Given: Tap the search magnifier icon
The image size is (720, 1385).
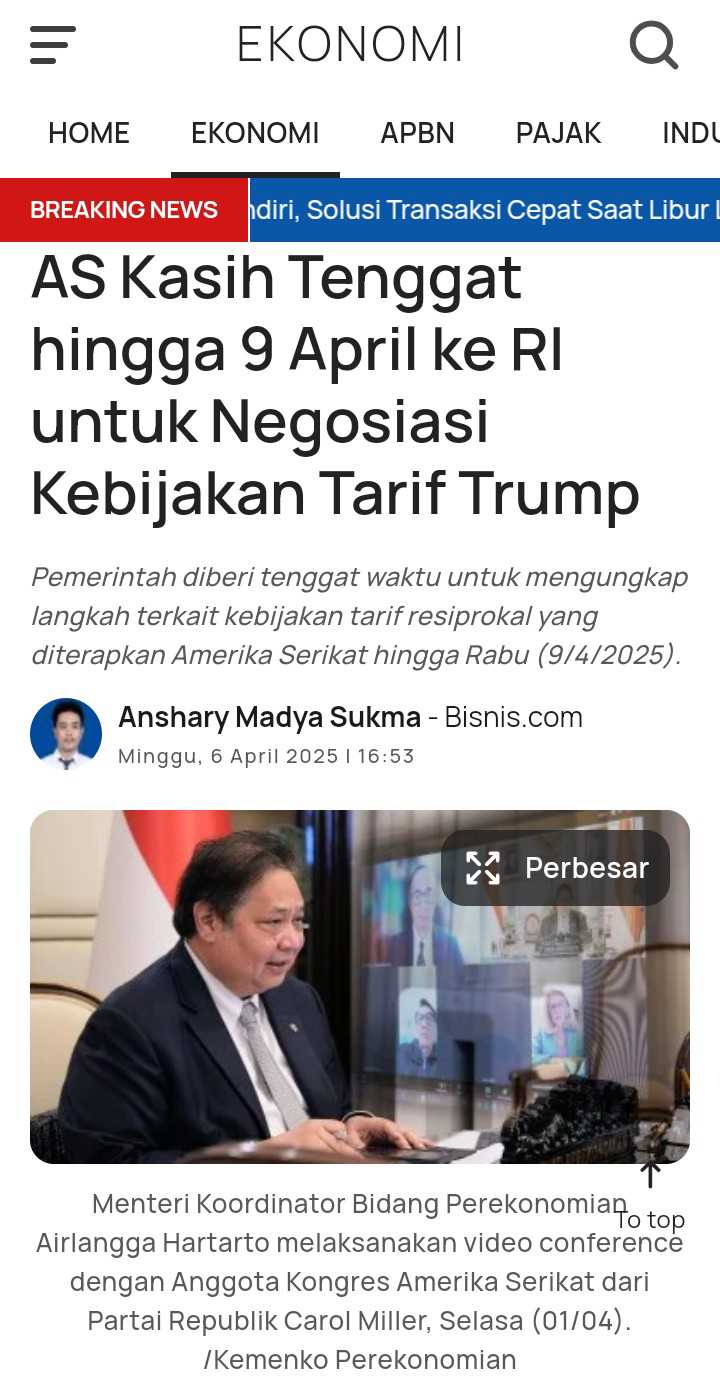Looking at the screenshot, I should (x=654, y=45).
